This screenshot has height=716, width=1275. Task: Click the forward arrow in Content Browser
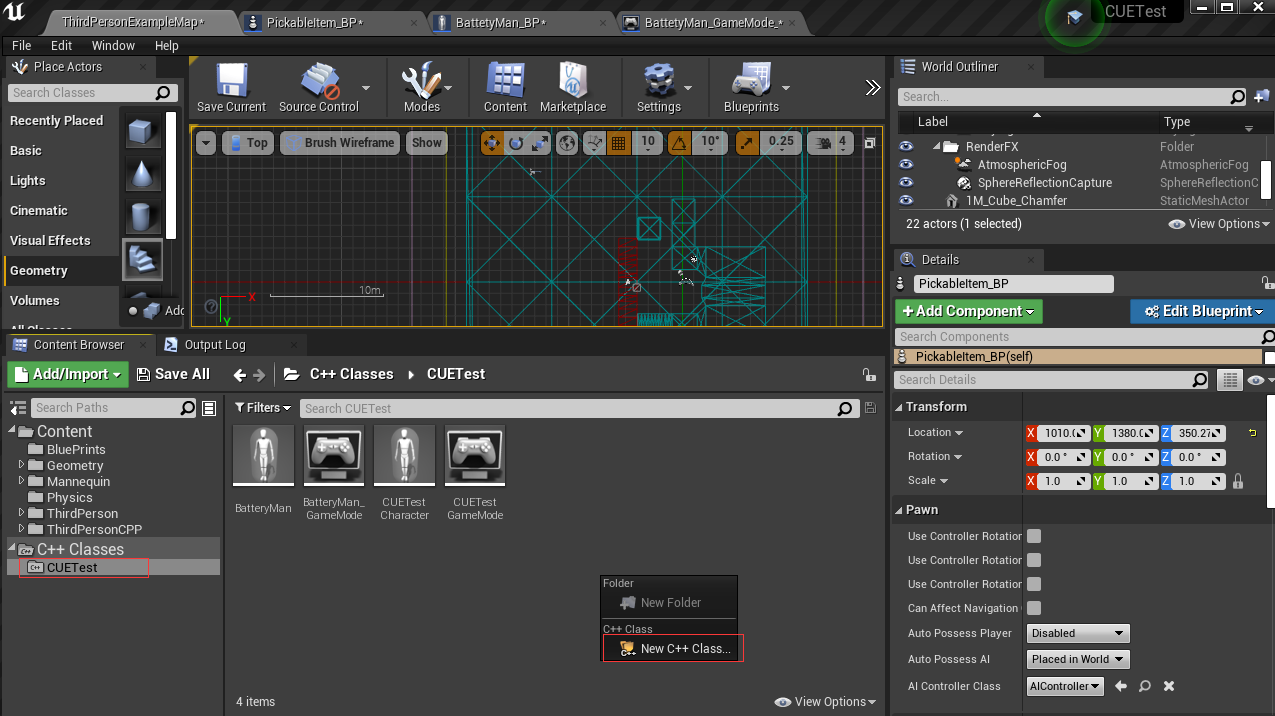click(x=260, y=374)
